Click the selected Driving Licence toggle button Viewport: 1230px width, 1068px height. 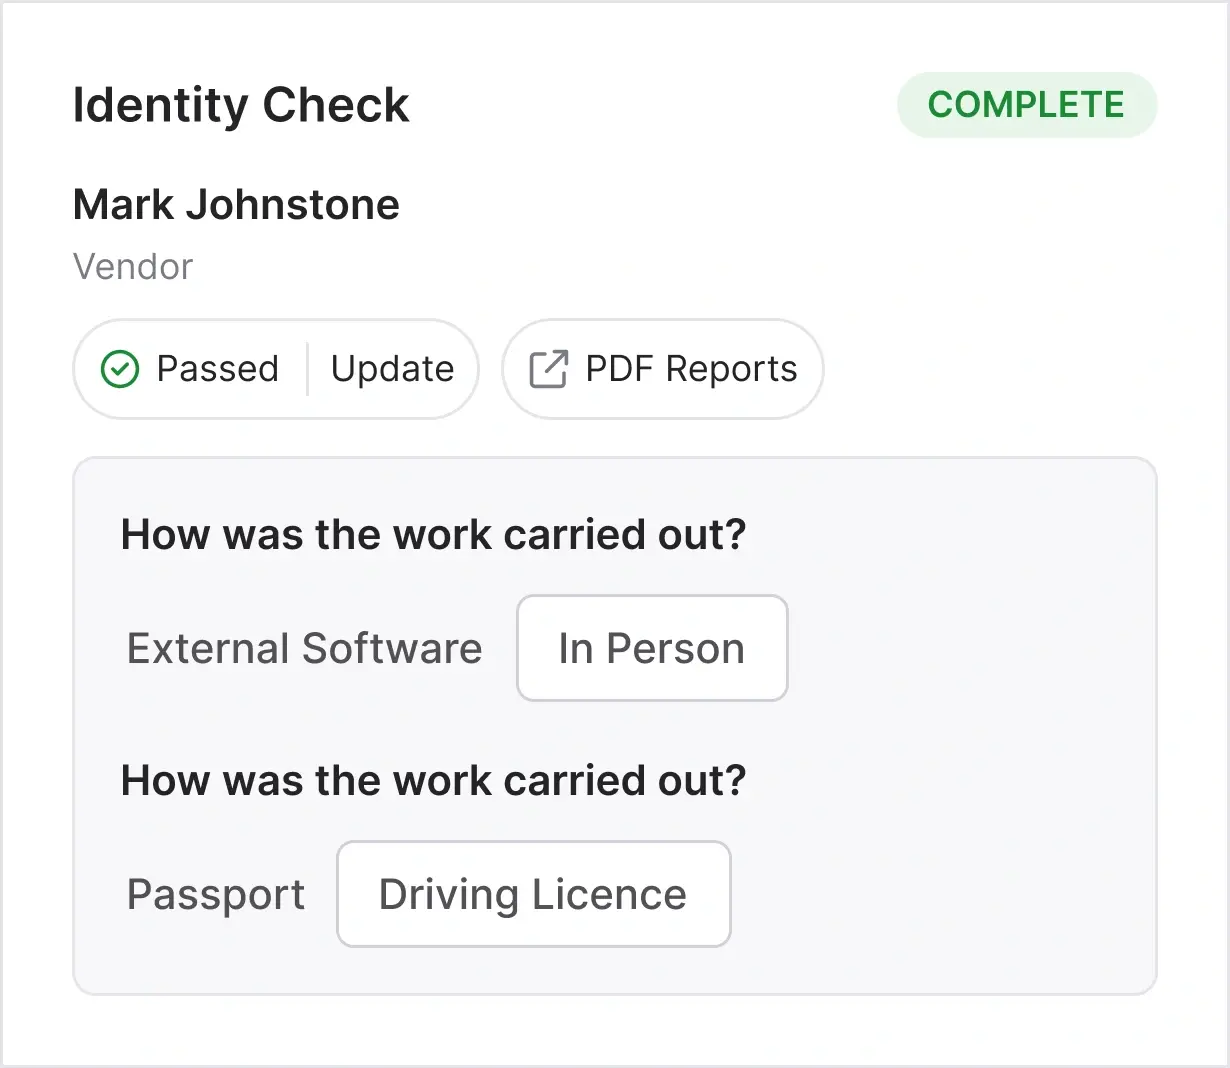coord(532,894)
